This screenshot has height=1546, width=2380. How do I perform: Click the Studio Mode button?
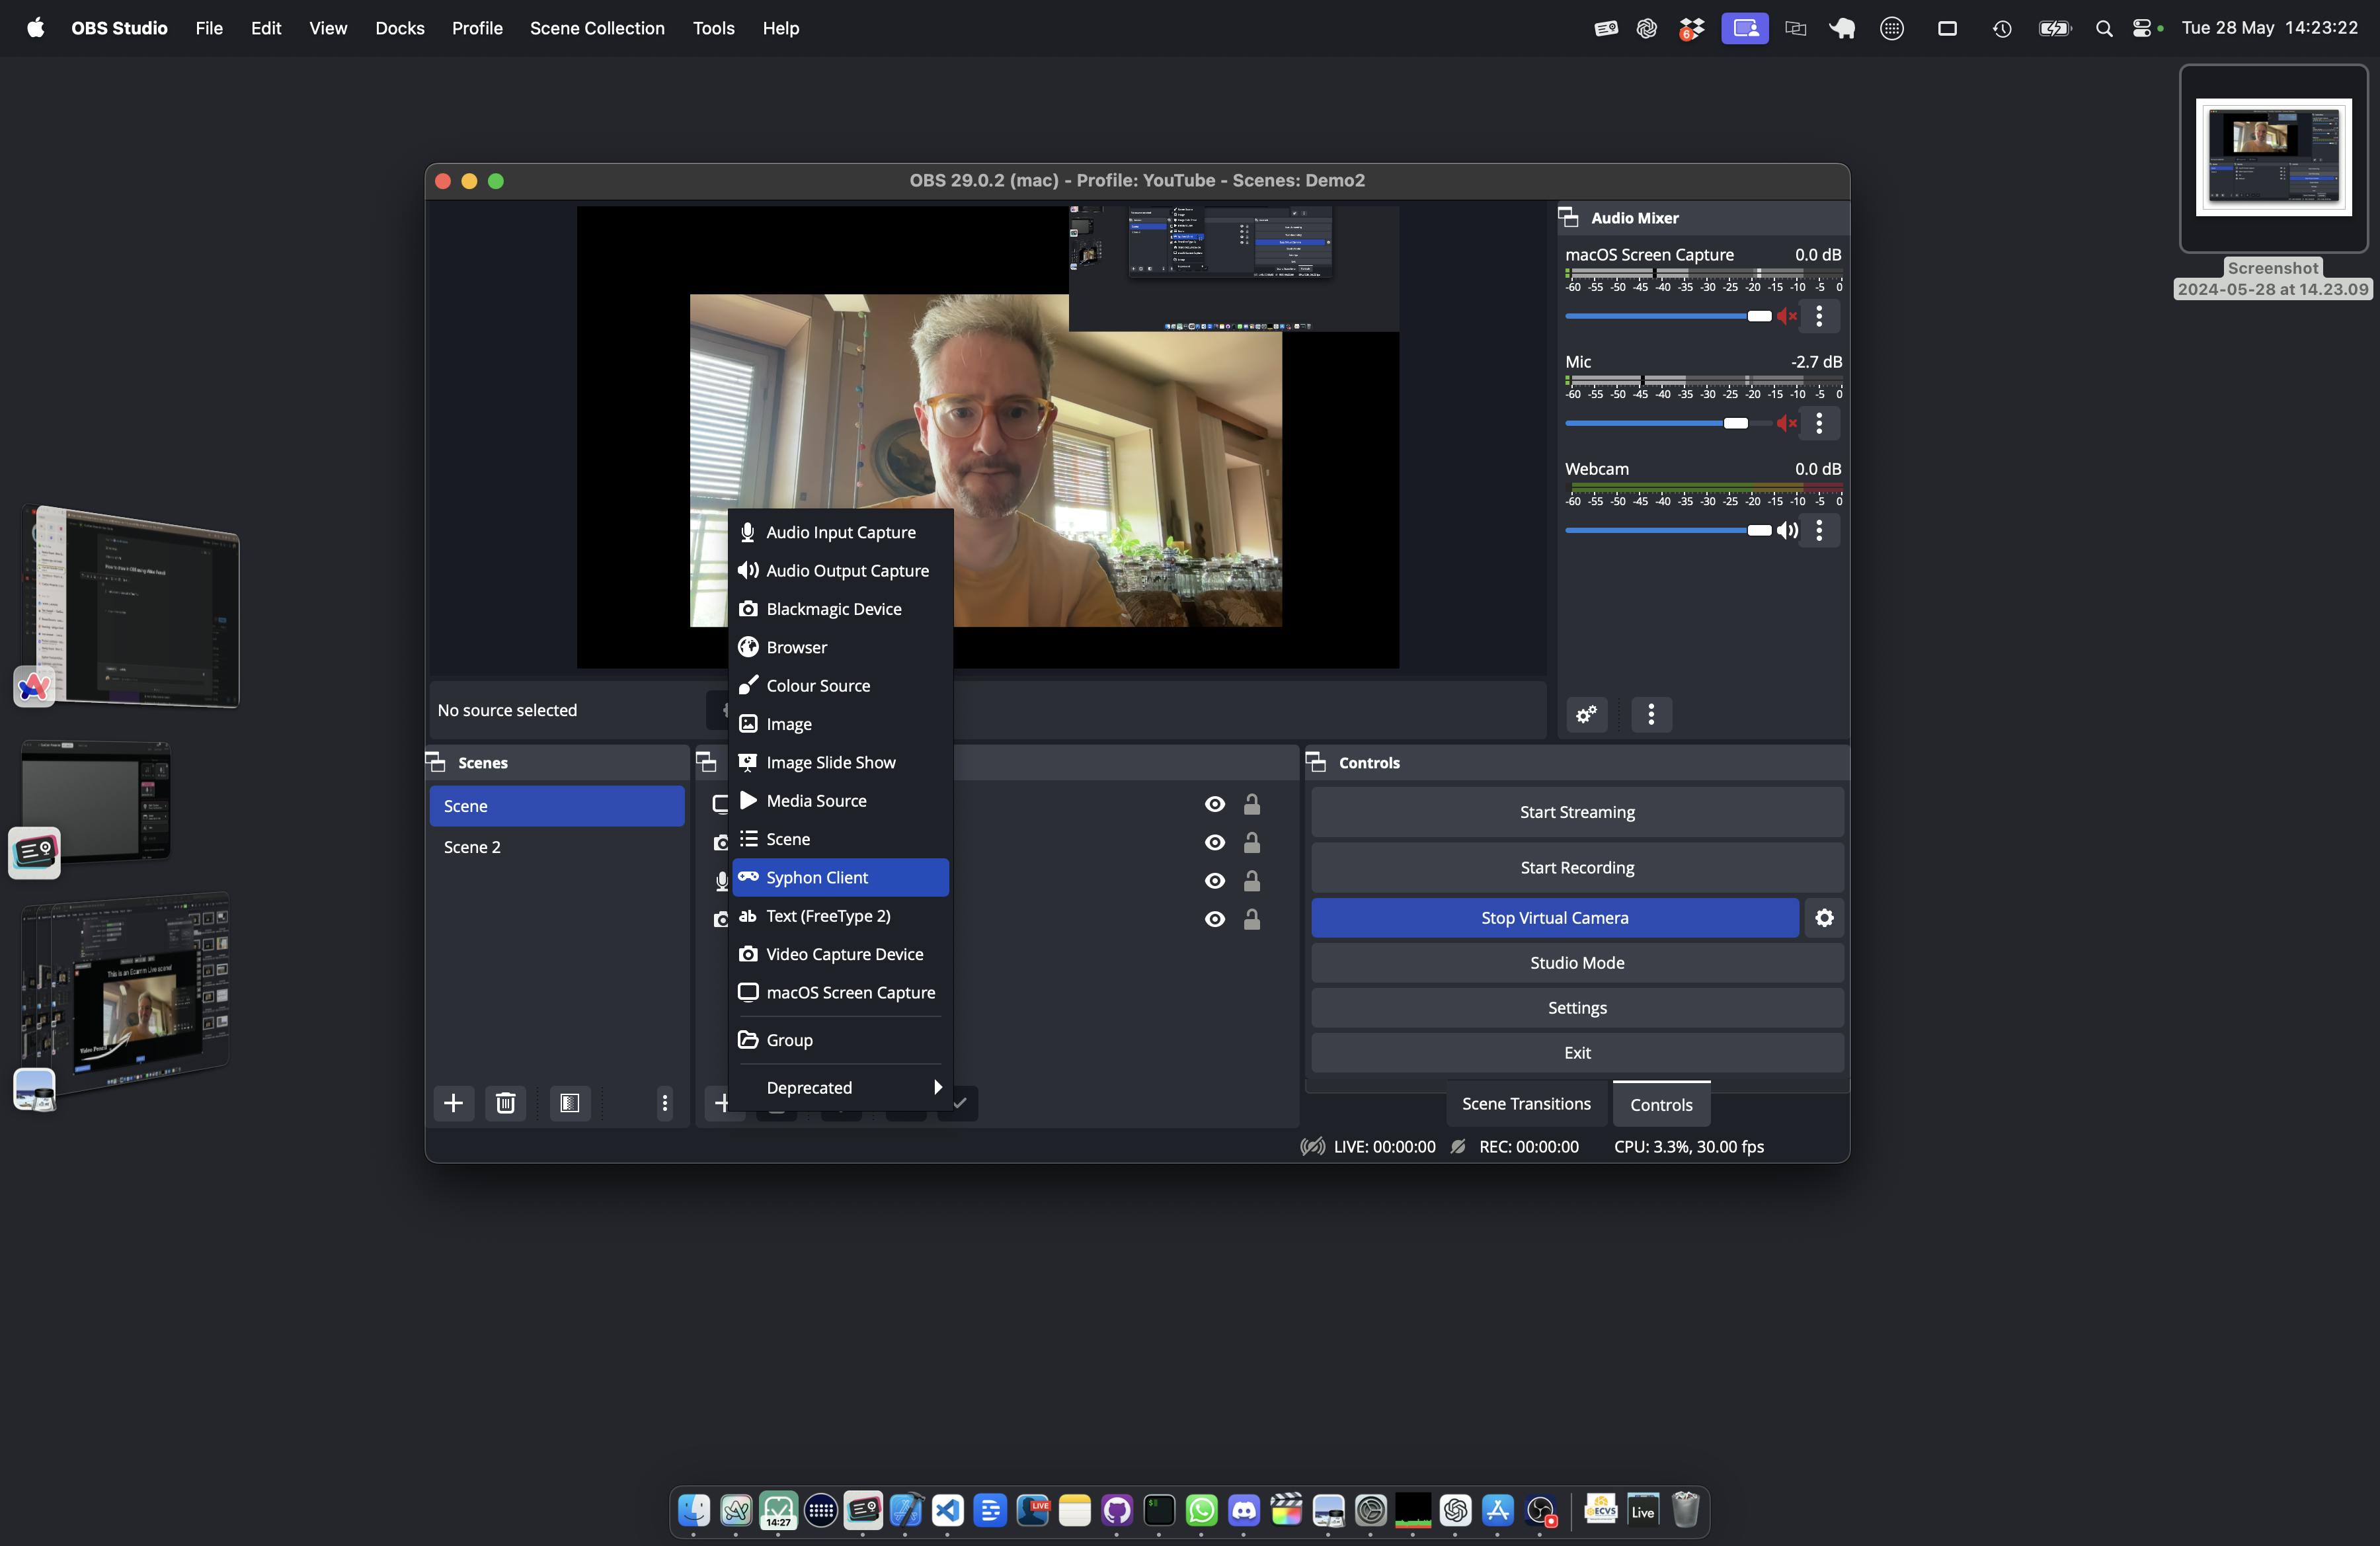(x=1577, y=961)
